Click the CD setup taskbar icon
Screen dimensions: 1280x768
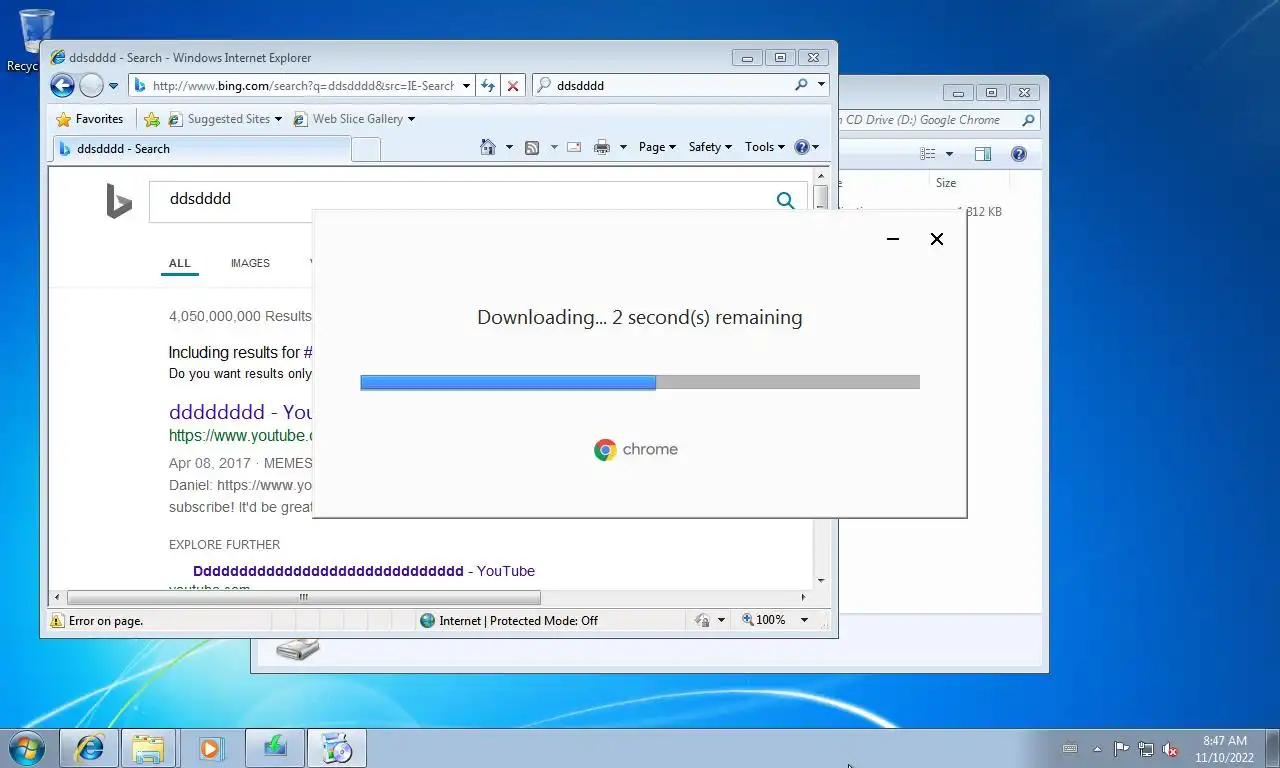pos(337,748)
